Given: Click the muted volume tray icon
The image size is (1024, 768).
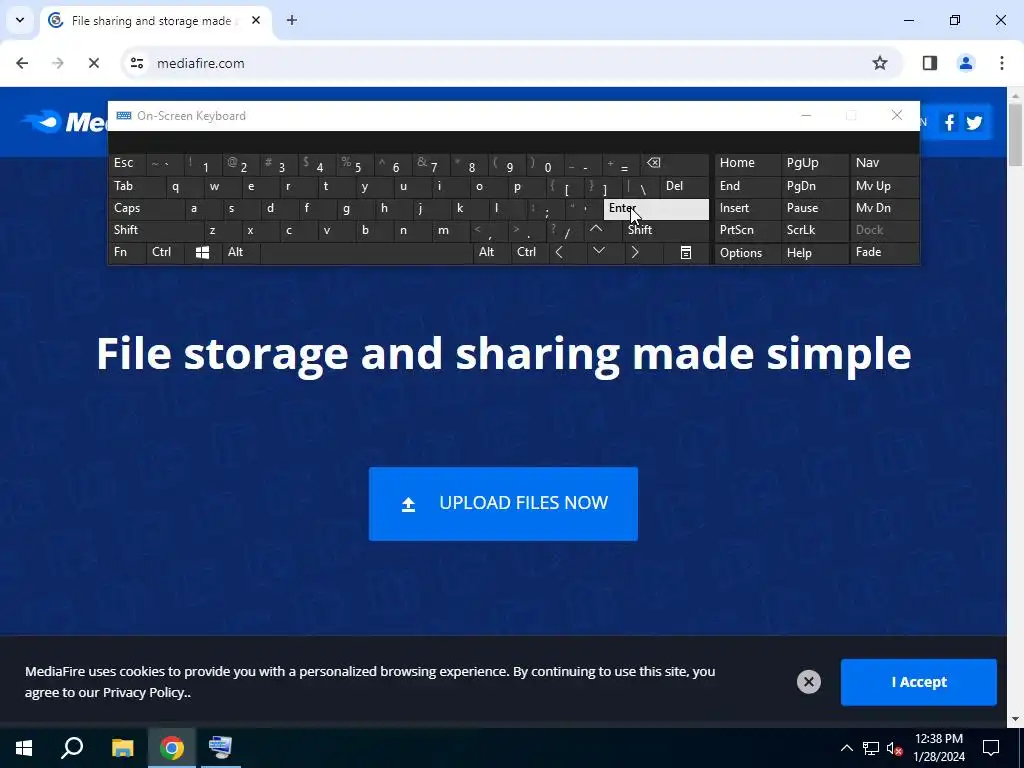Looking at the screenshot, I should pyautogui.click(x=894, y=748).
